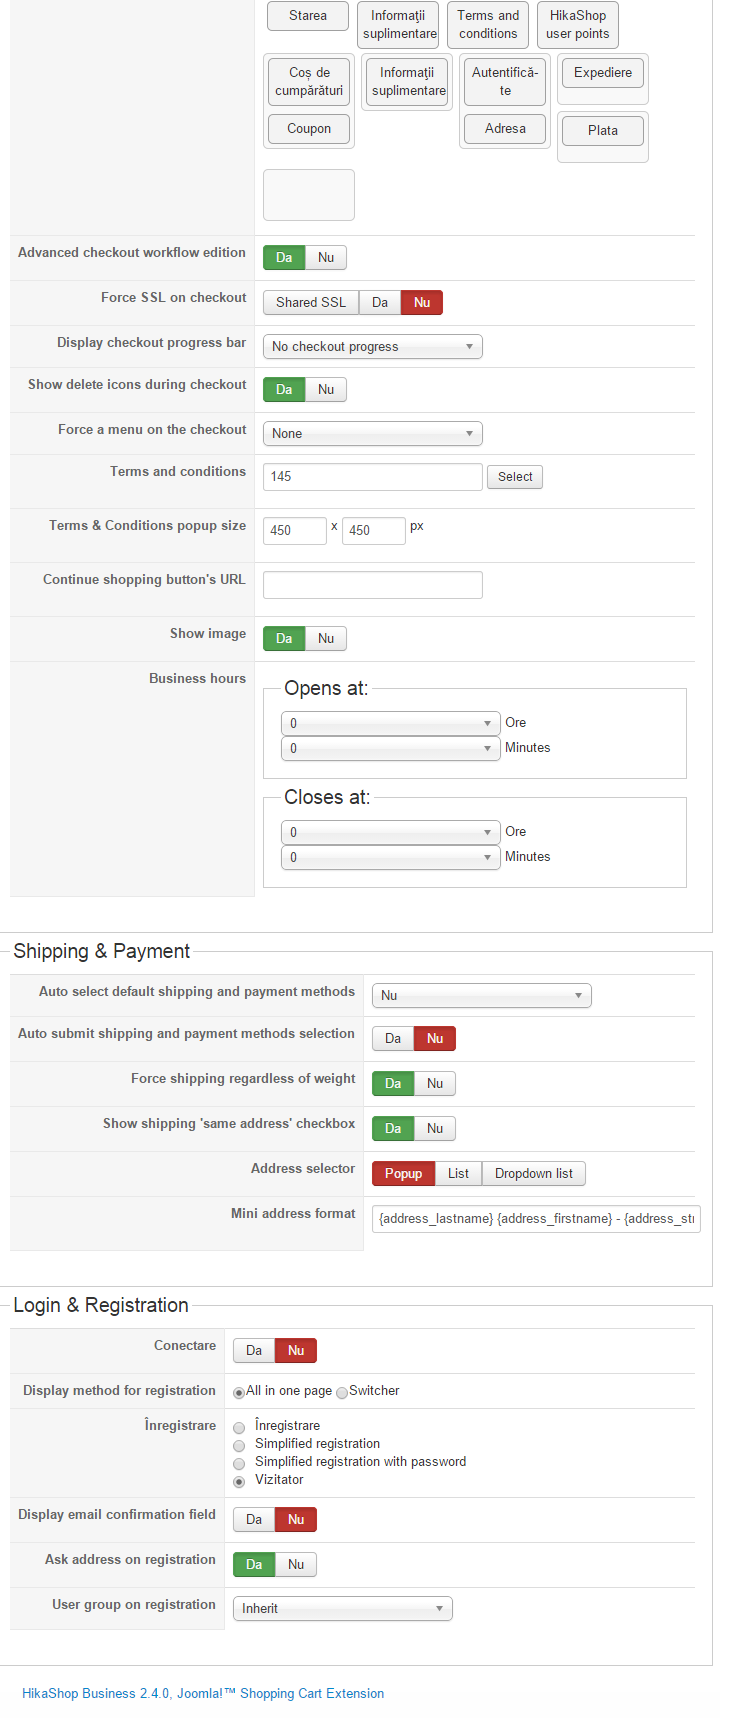Image resolution: width=731 pixels, height=1718 pixels.
Task: Open the HikaShop Business Joomla extension link
Action: pyautogui.click(x=203, y=1693)
